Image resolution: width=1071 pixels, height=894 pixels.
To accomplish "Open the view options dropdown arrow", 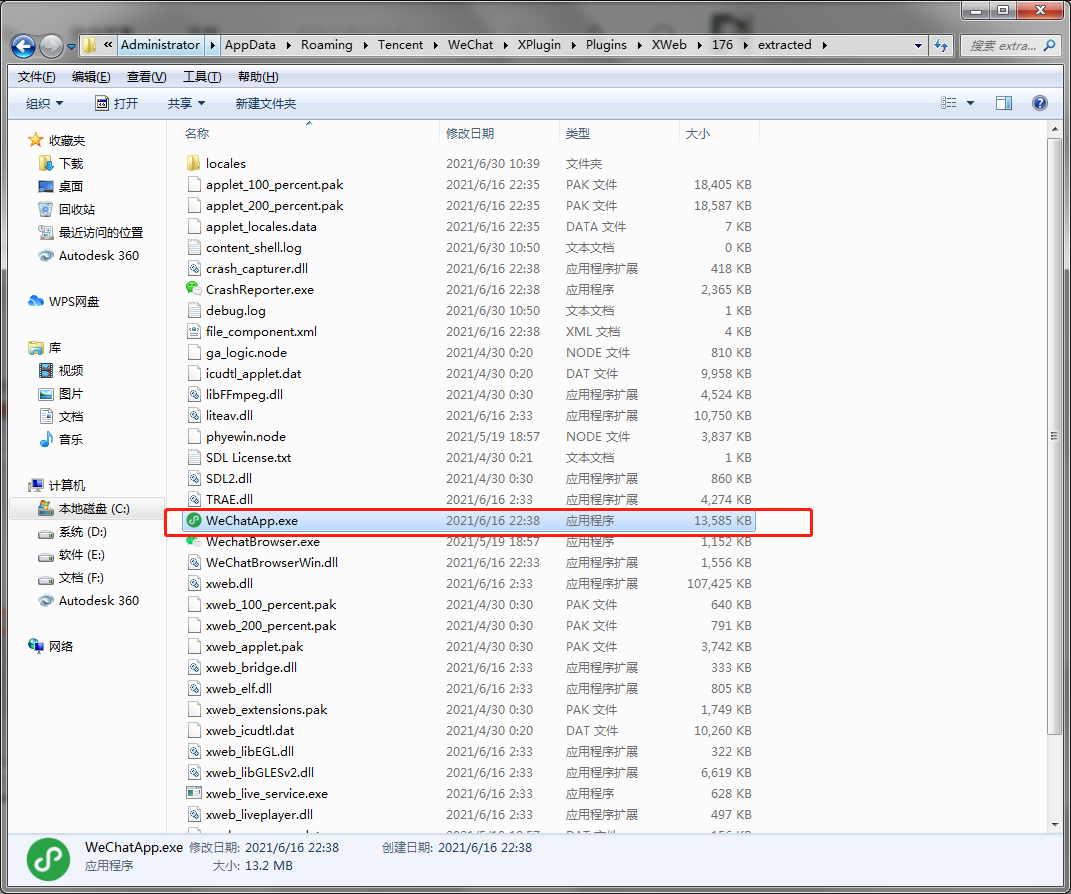I will coord(970,103).
